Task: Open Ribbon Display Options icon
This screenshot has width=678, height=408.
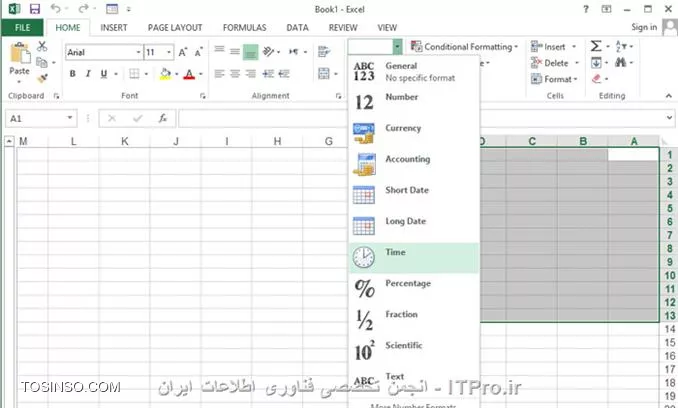Action: click(607, 9)
